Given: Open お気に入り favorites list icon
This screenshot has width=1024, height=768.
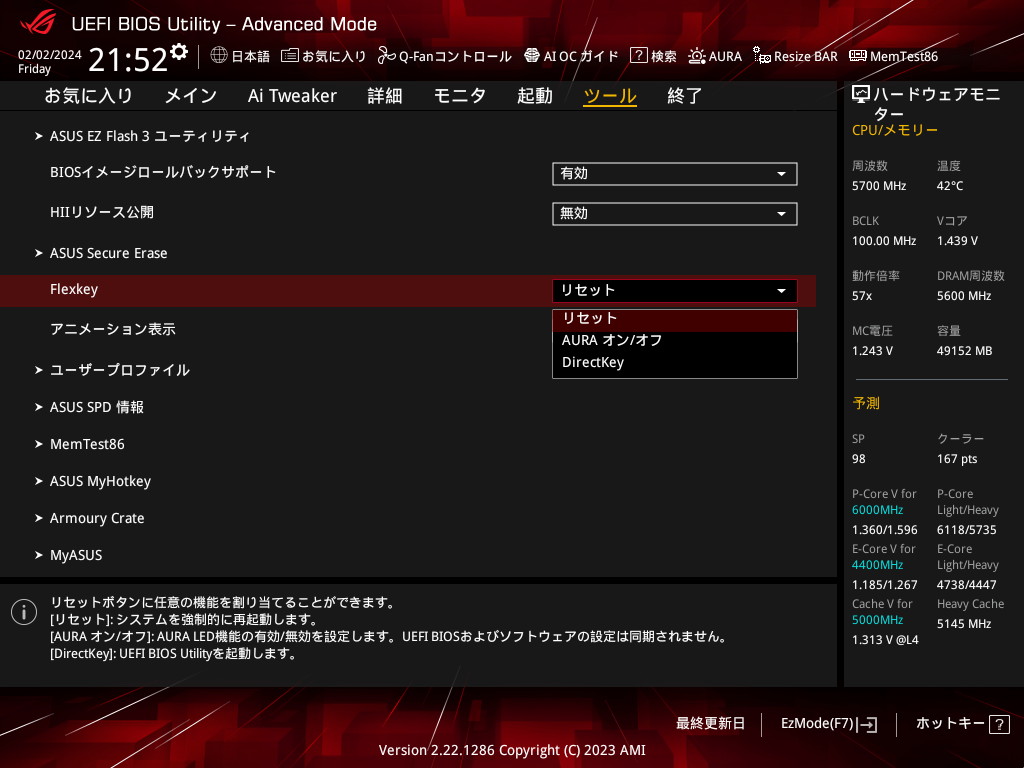Looking at the screenshot, I should pos(289,56).
